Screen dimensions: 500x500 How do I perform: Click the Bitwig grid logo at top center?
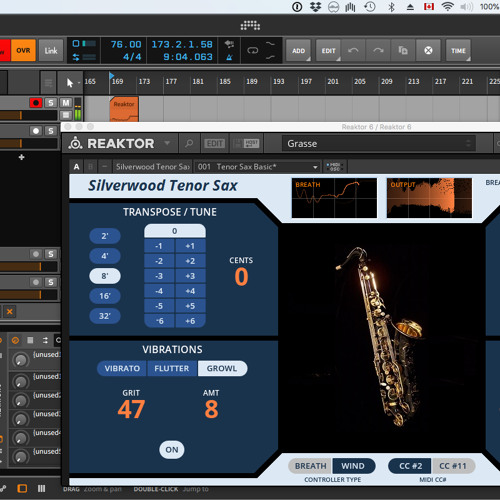pos(250,25)
